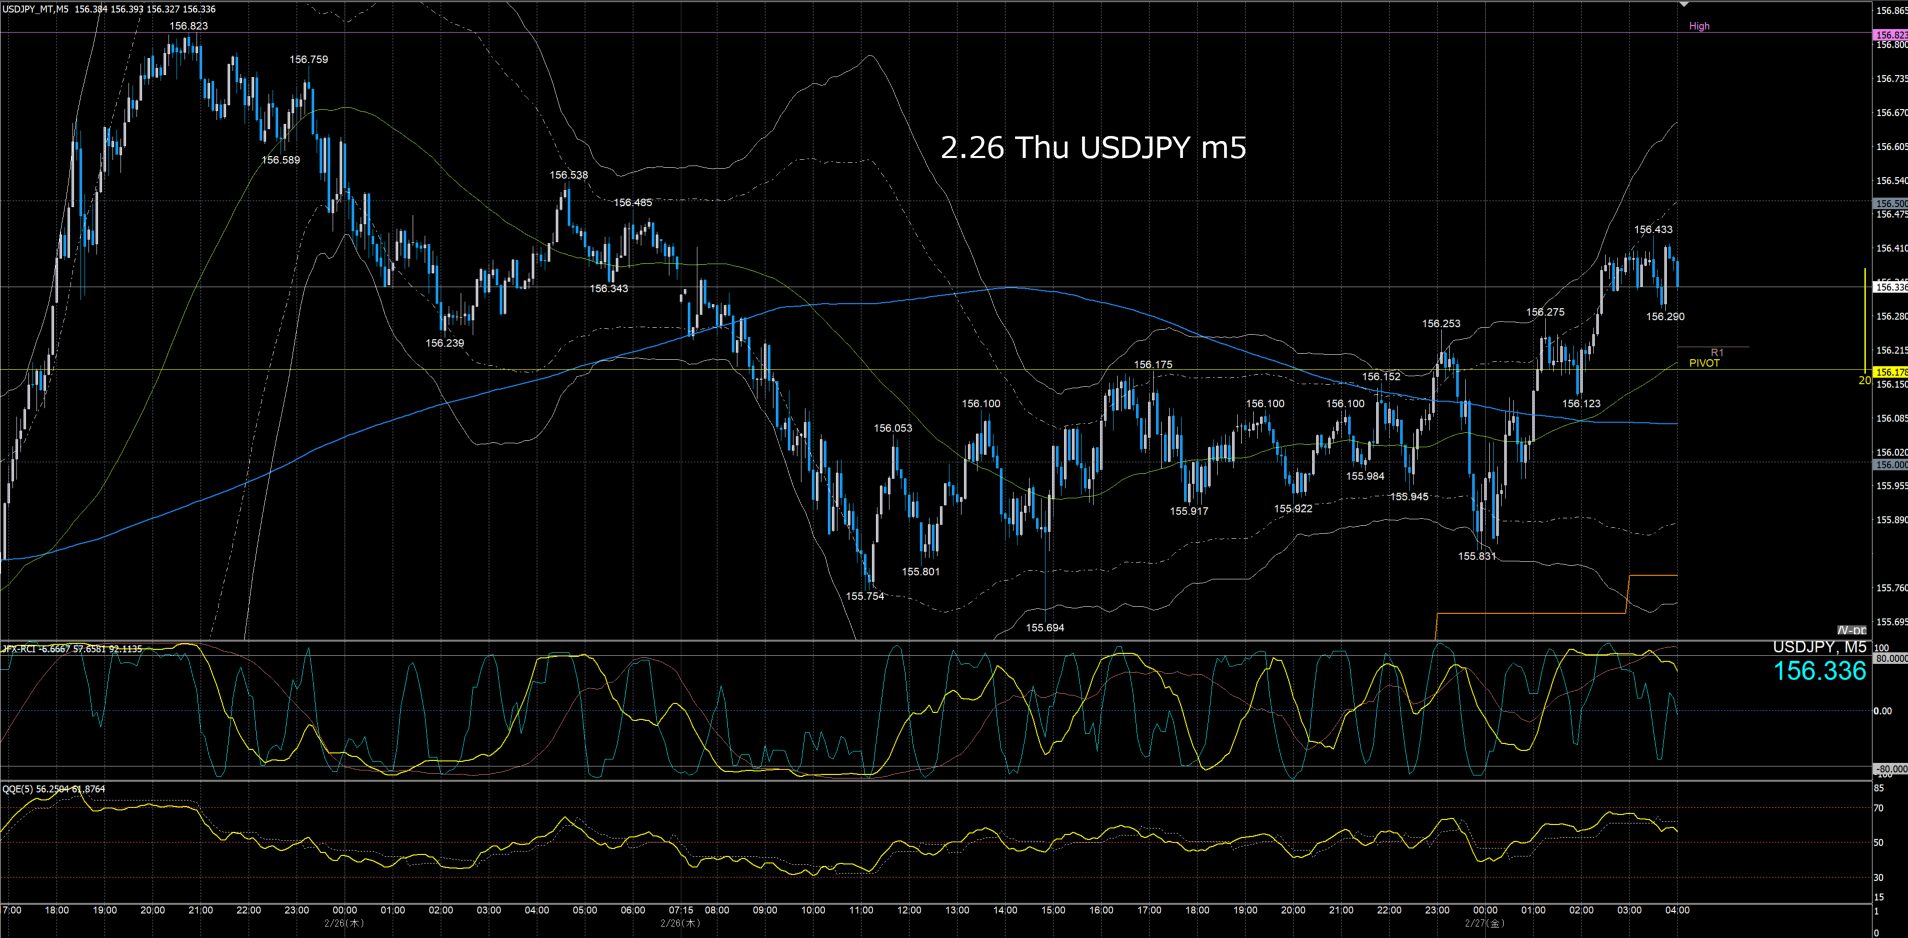Click the 155.694 low price label
Viewport: 1908px width, 938px height.
[x=1045, y=628]
